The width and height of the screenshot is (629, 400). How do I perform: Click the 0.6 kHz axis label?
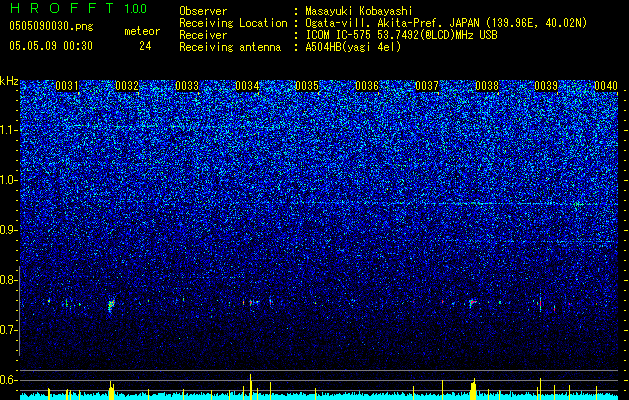(x=9, y=380)
